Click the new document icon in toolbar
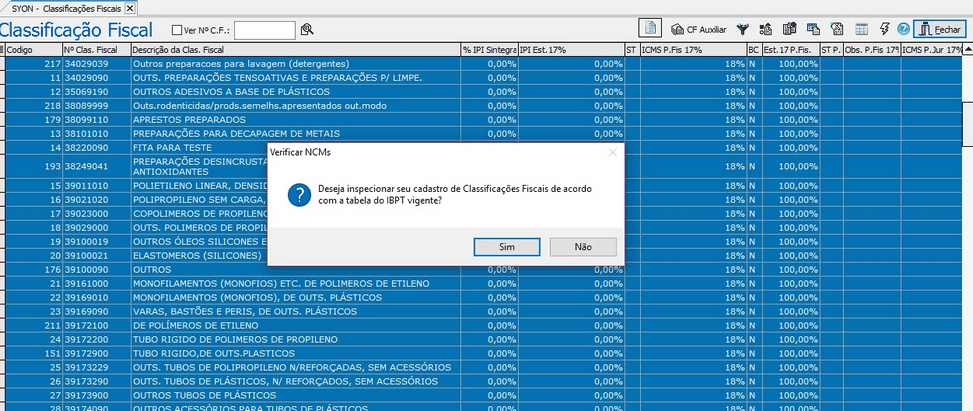Viewport: 973px width, 411px height. pos(650,29)
